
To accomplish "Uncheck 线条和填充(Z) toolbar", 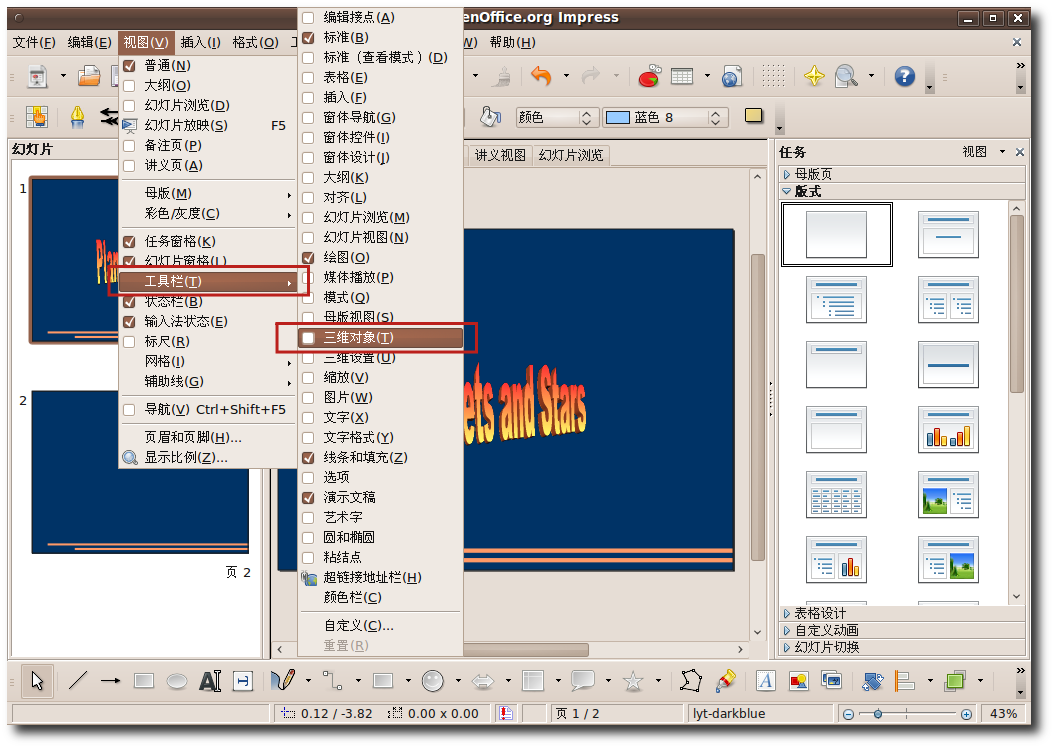I will coord(309,458).
